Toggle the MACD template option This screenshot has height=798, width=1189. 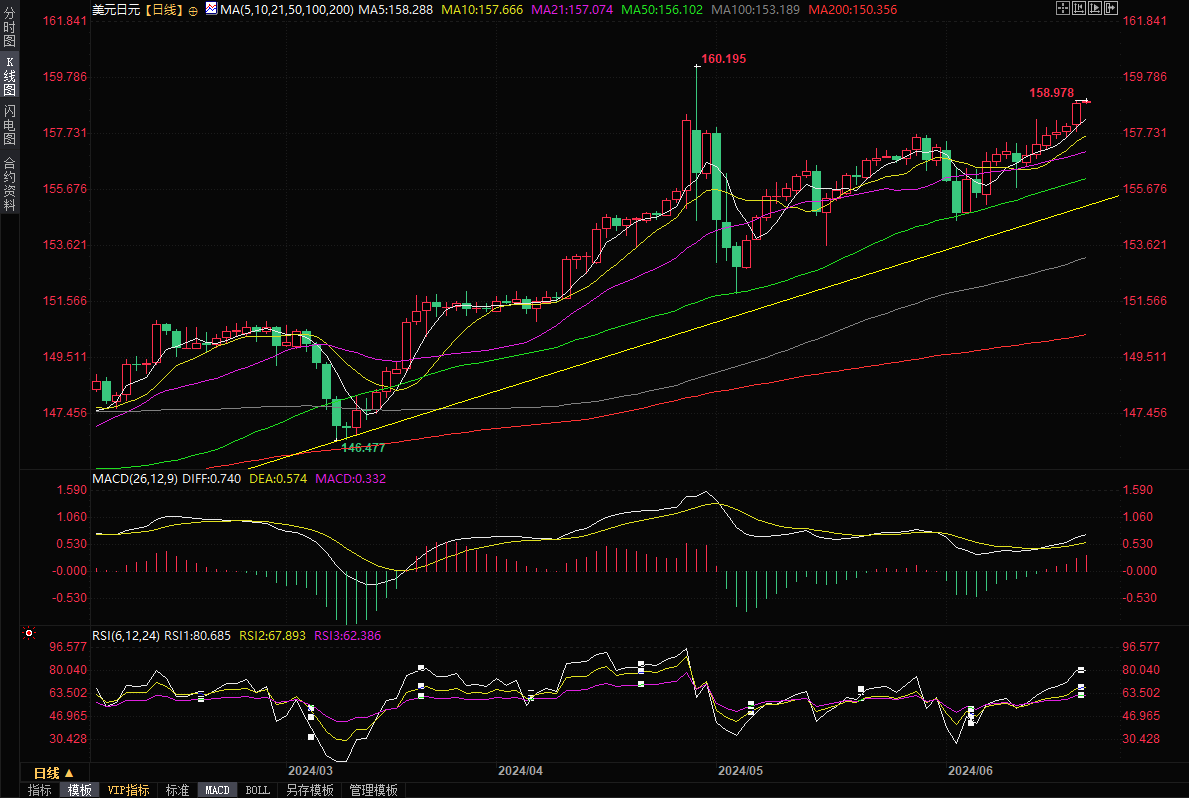(x=217, y=790)
